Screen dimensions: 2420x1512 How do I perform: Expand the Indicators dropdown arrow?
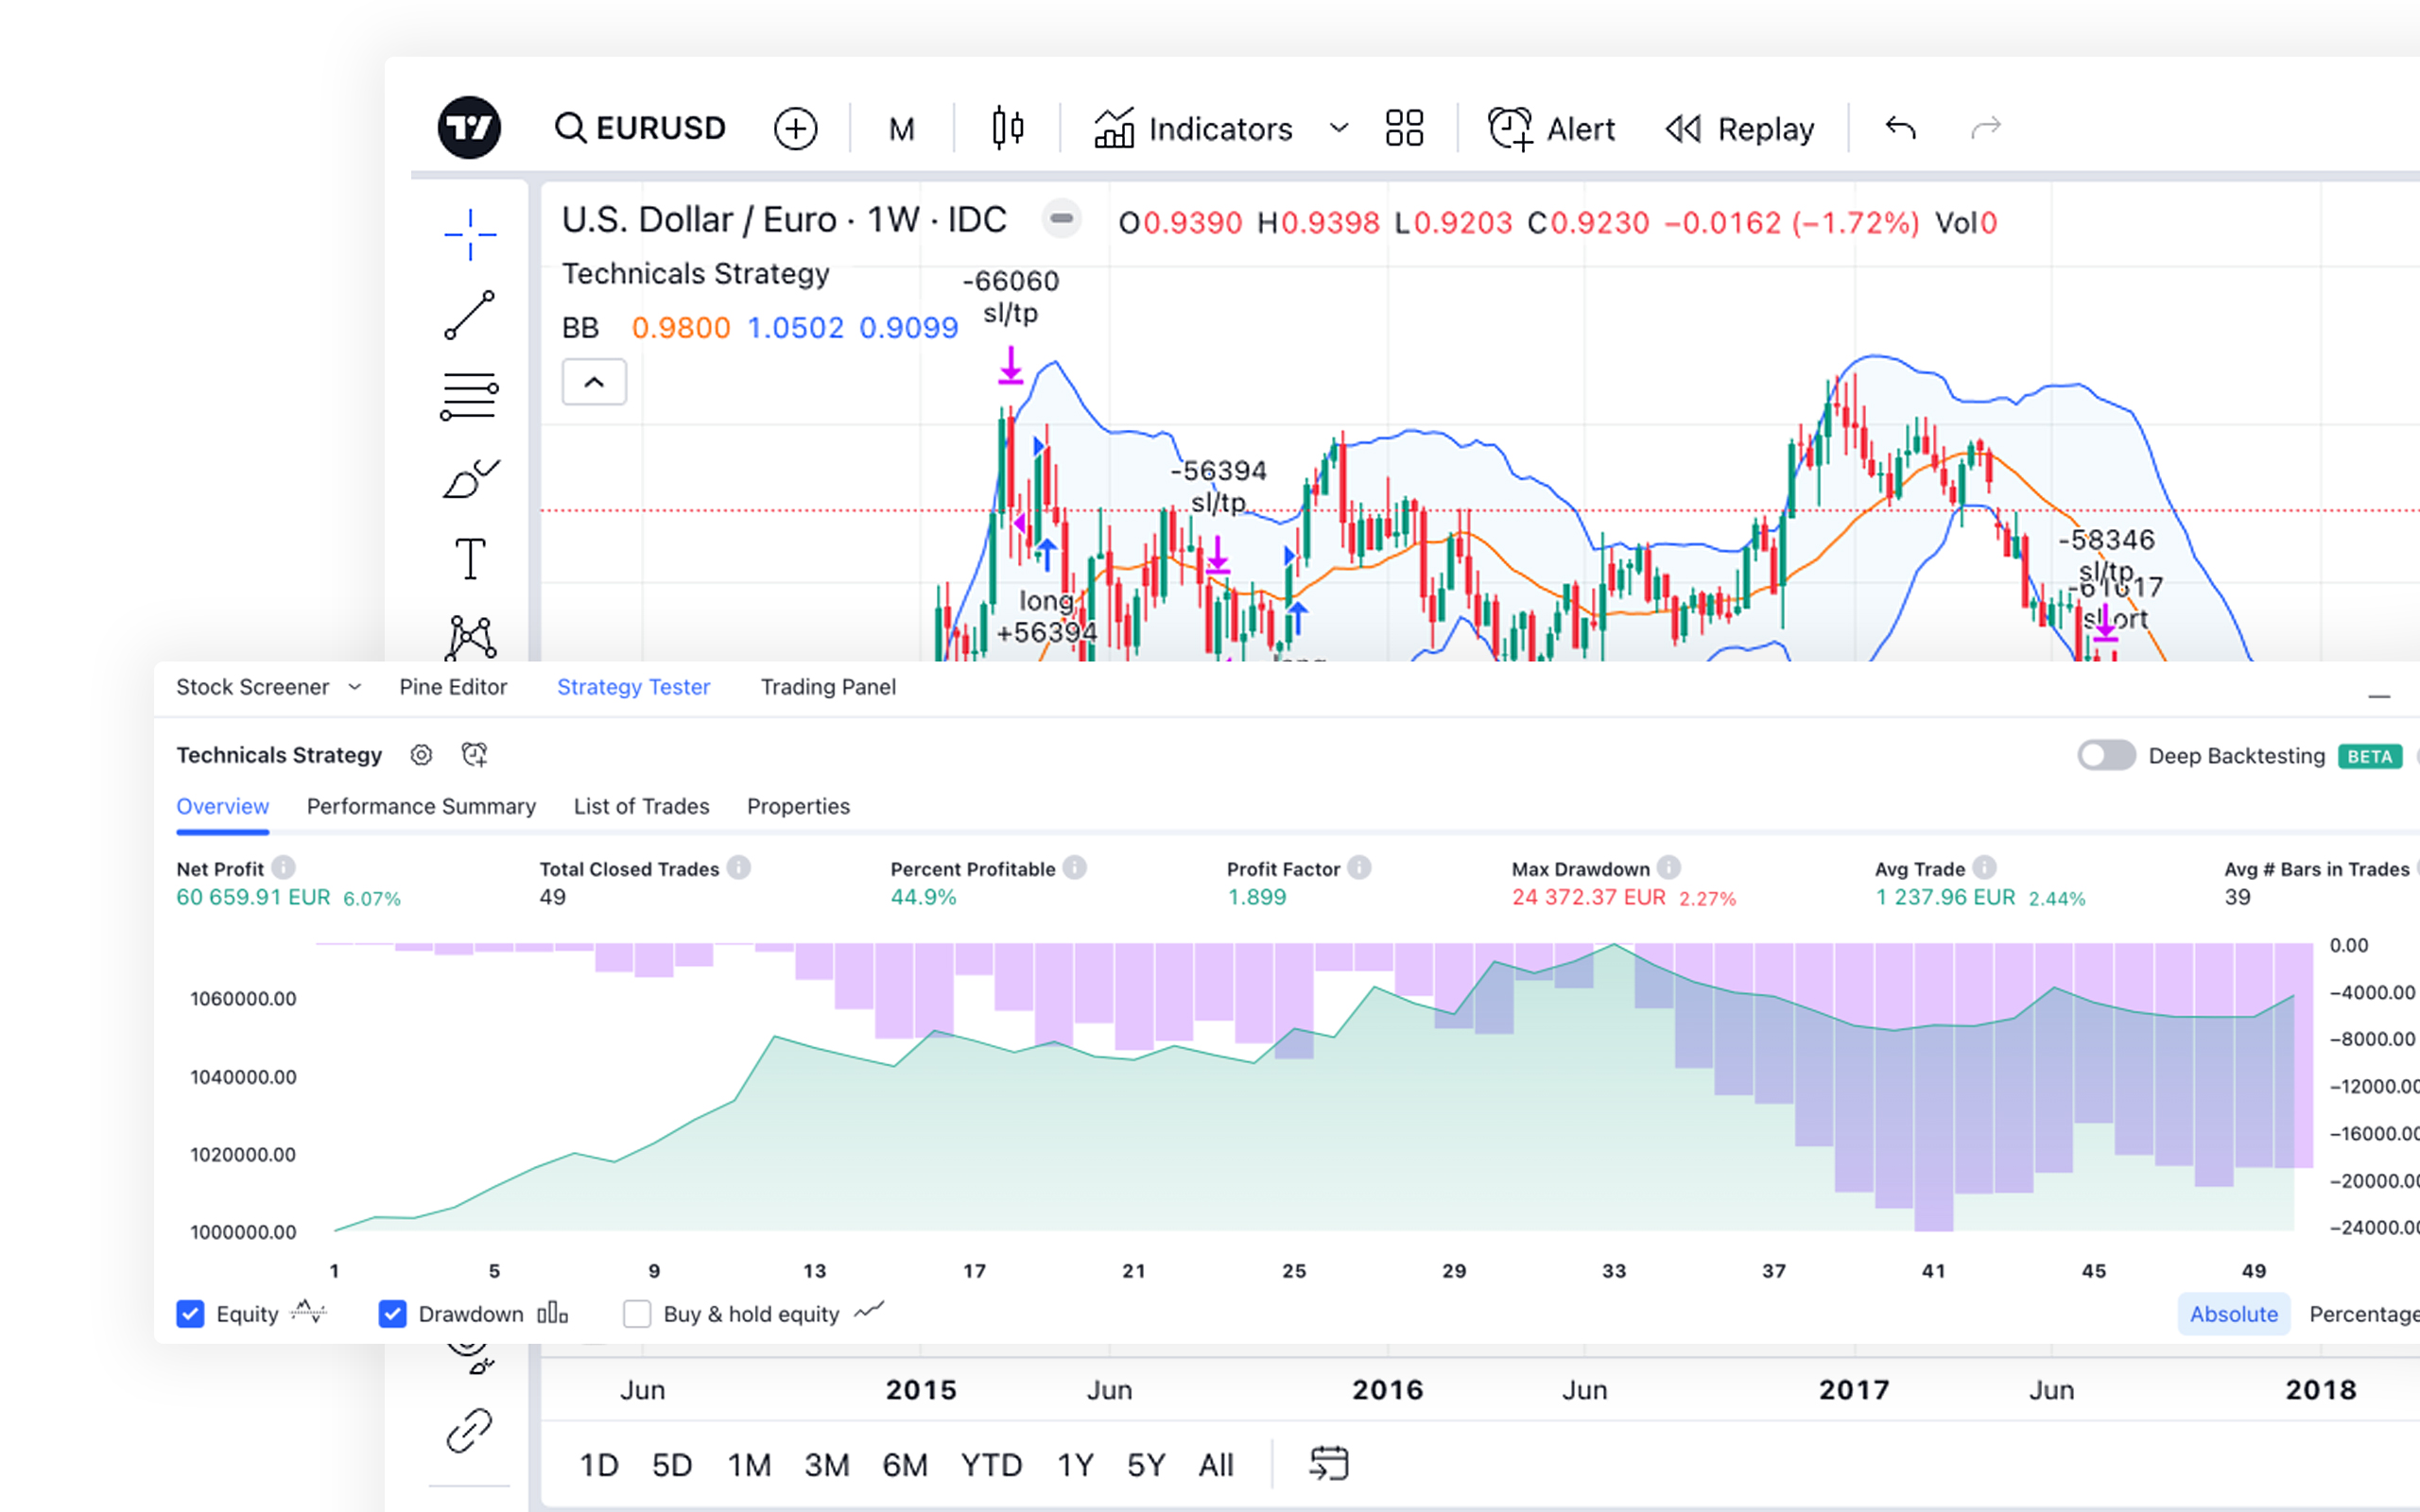[x=1339, y=128]
